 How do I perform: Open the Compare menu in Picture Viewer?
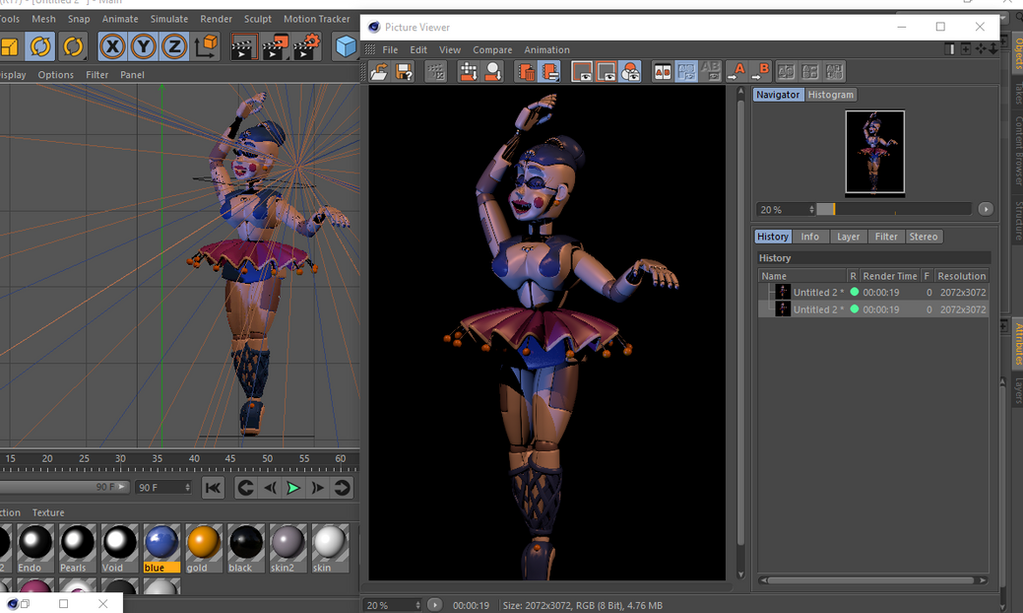point(493,50)
